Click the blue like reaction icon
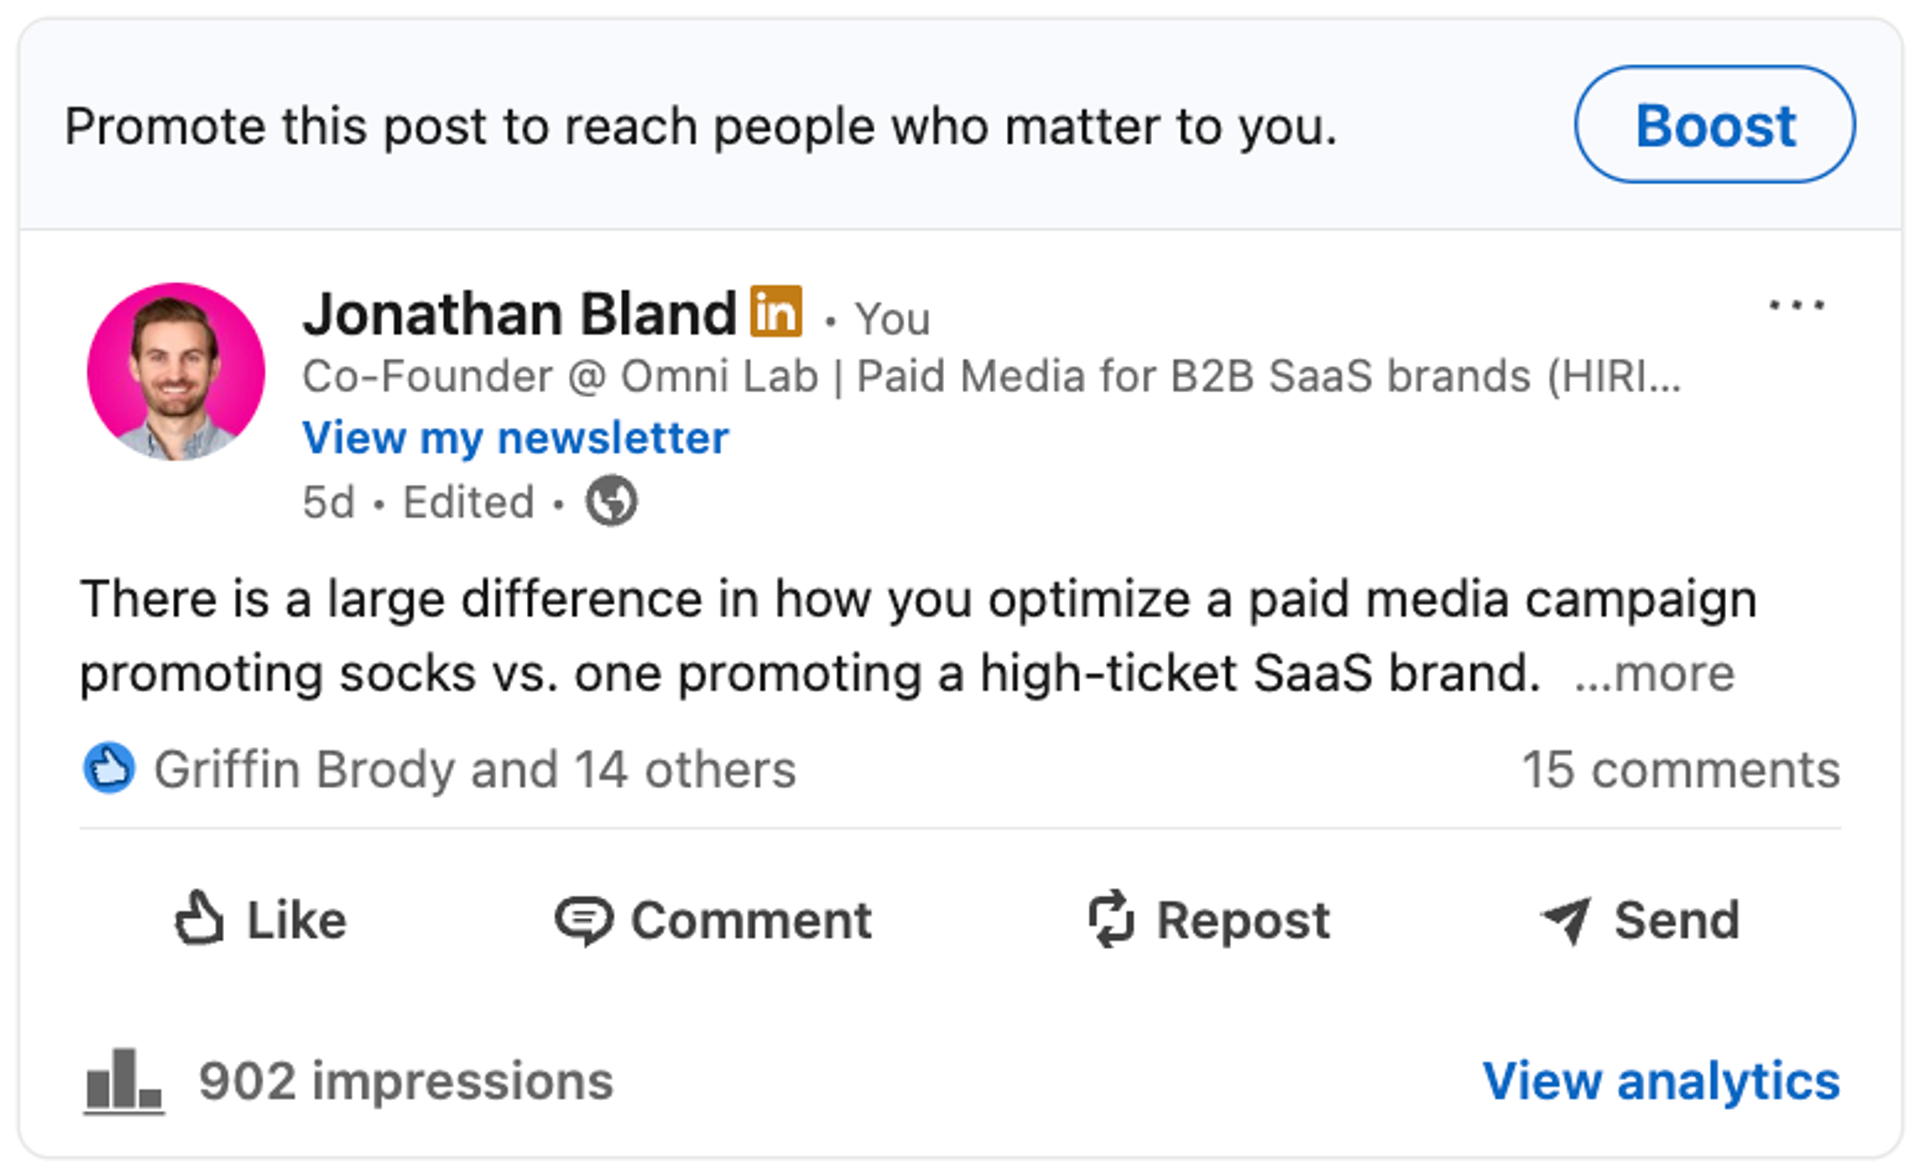Viewport: 1920px width, 1168px height. click(x=109, y=768)
